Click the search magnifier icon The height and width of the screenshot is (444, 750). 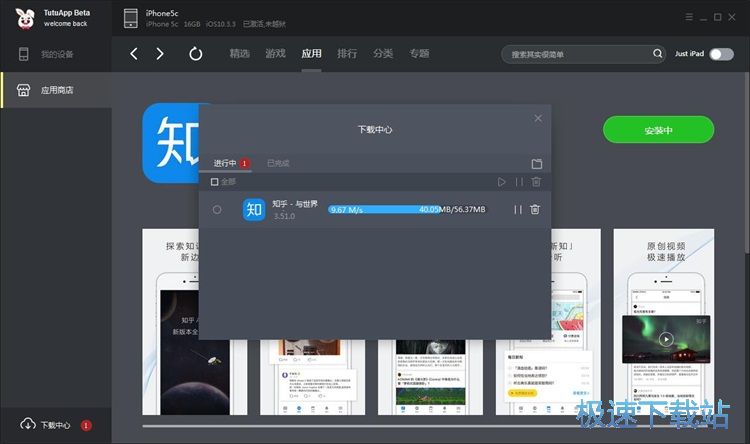pos(658,54)
